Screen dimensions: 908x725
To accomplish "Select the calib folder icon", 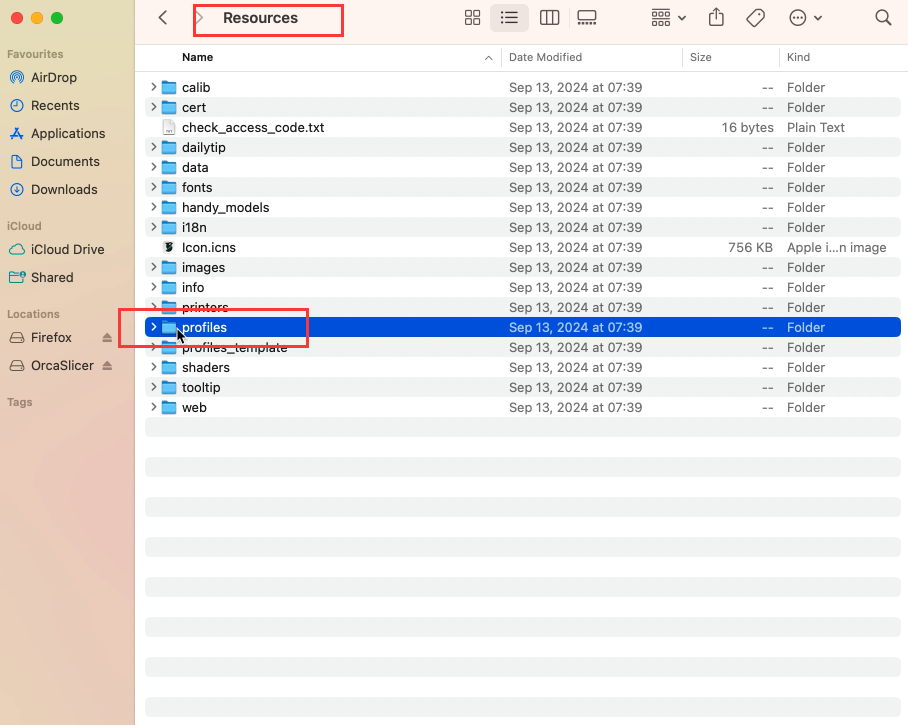I will (x=169, y=87).
